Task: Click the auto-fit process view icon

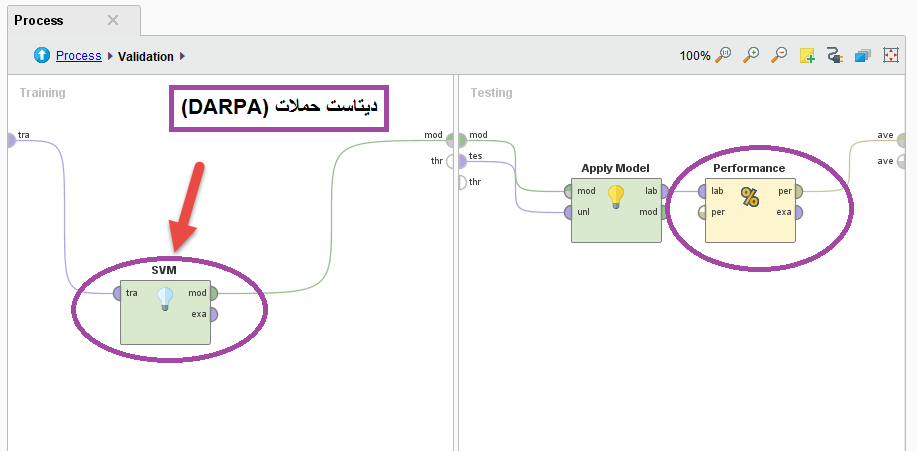Action: coord(891,56)
